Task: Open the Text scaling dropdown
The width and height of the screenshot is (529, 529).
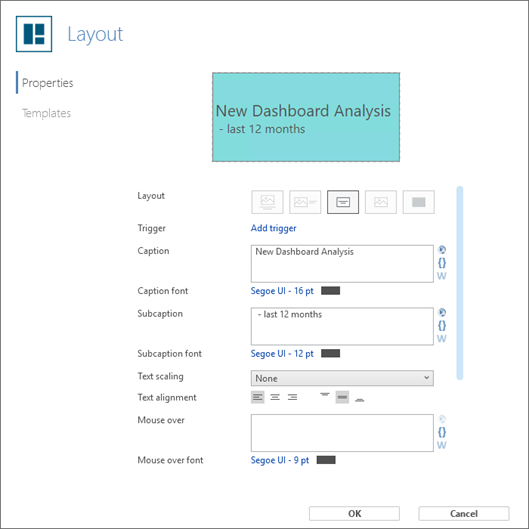Action: (x=342, y=378)
